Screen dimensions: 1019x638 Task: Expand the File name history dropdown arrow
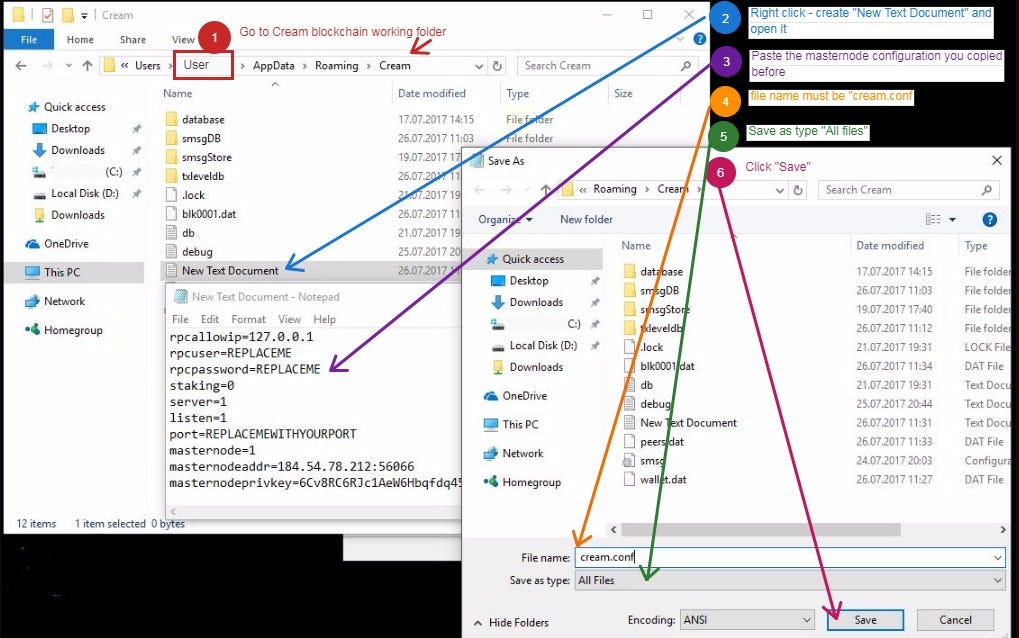pos(998,557)
